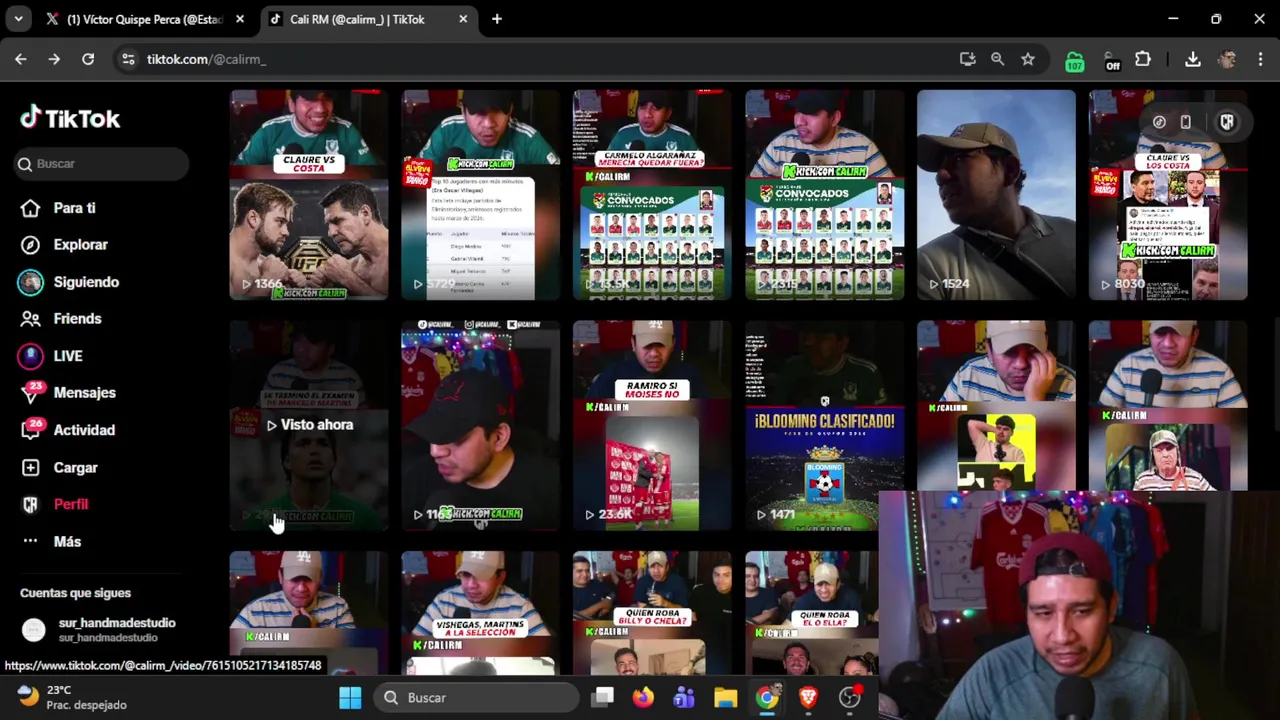Click the TikTok icon in floating overlay
Screen dimensions: 1280x720
[1159, 122]
